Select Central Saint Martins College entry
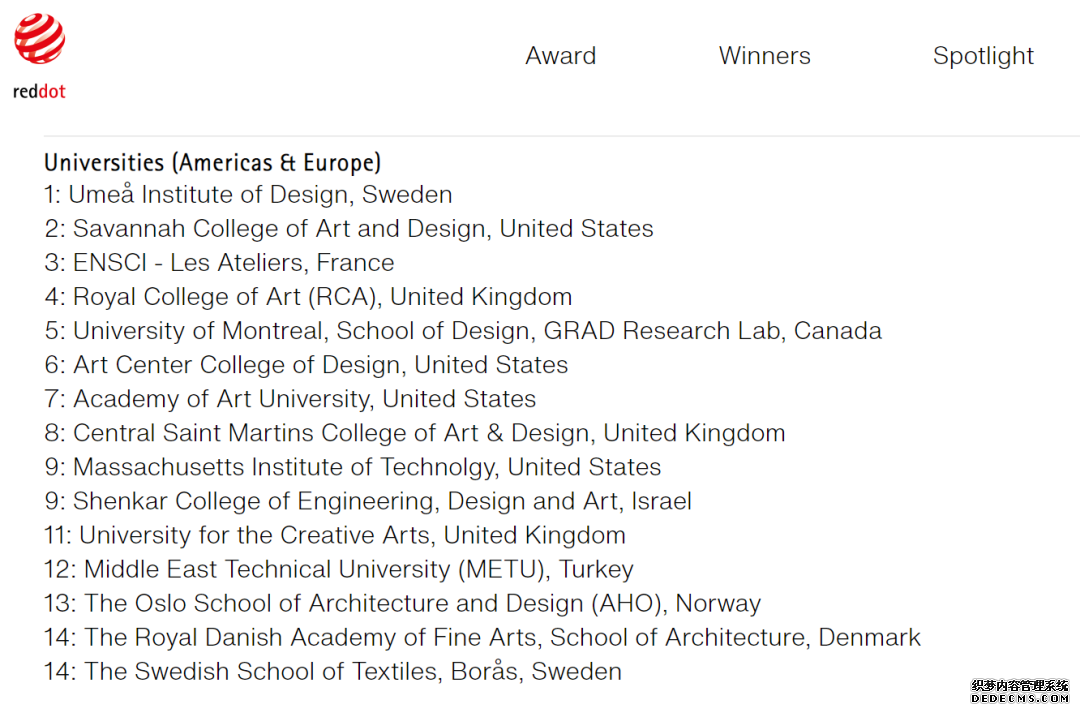 pos(415,433)
